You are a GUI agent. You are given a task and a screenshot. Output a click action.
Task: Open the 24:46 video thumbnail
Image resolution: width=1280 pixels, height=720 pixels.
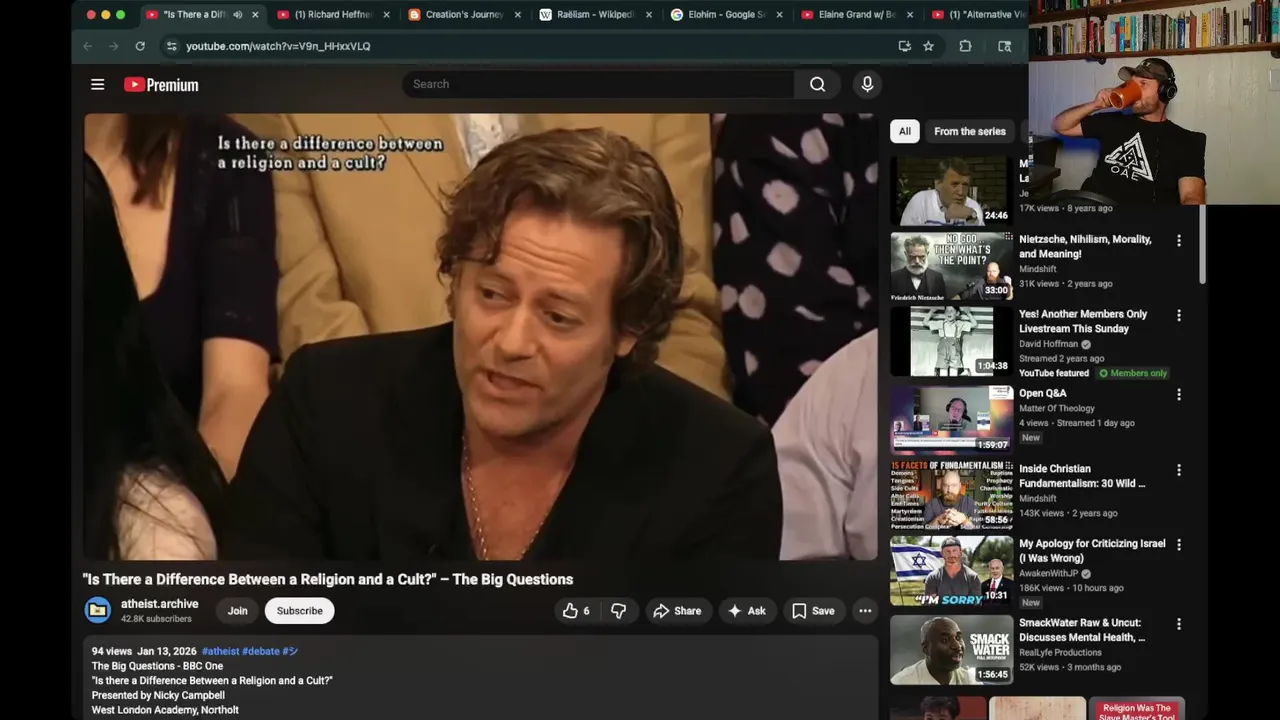(952, 190)
